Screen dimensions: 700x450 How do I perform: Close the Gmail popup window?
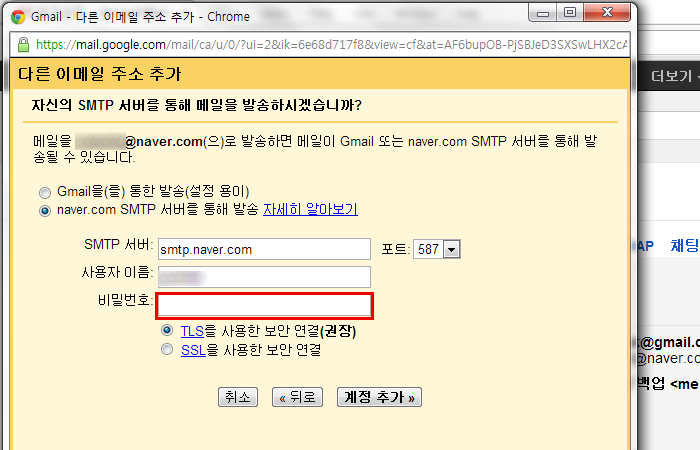607,12
